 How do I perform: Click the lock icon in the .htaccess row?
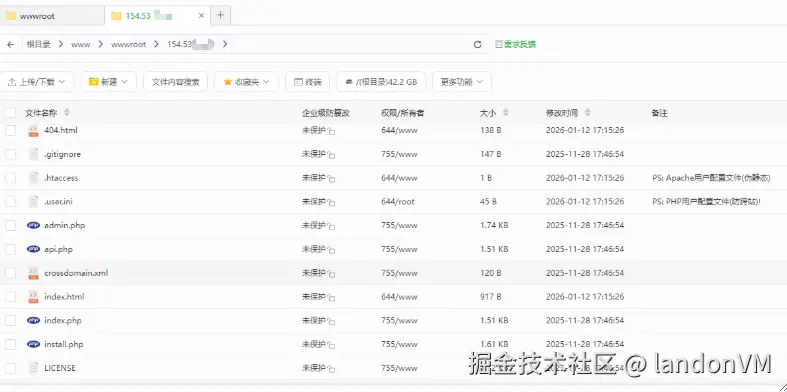[331, 178]
